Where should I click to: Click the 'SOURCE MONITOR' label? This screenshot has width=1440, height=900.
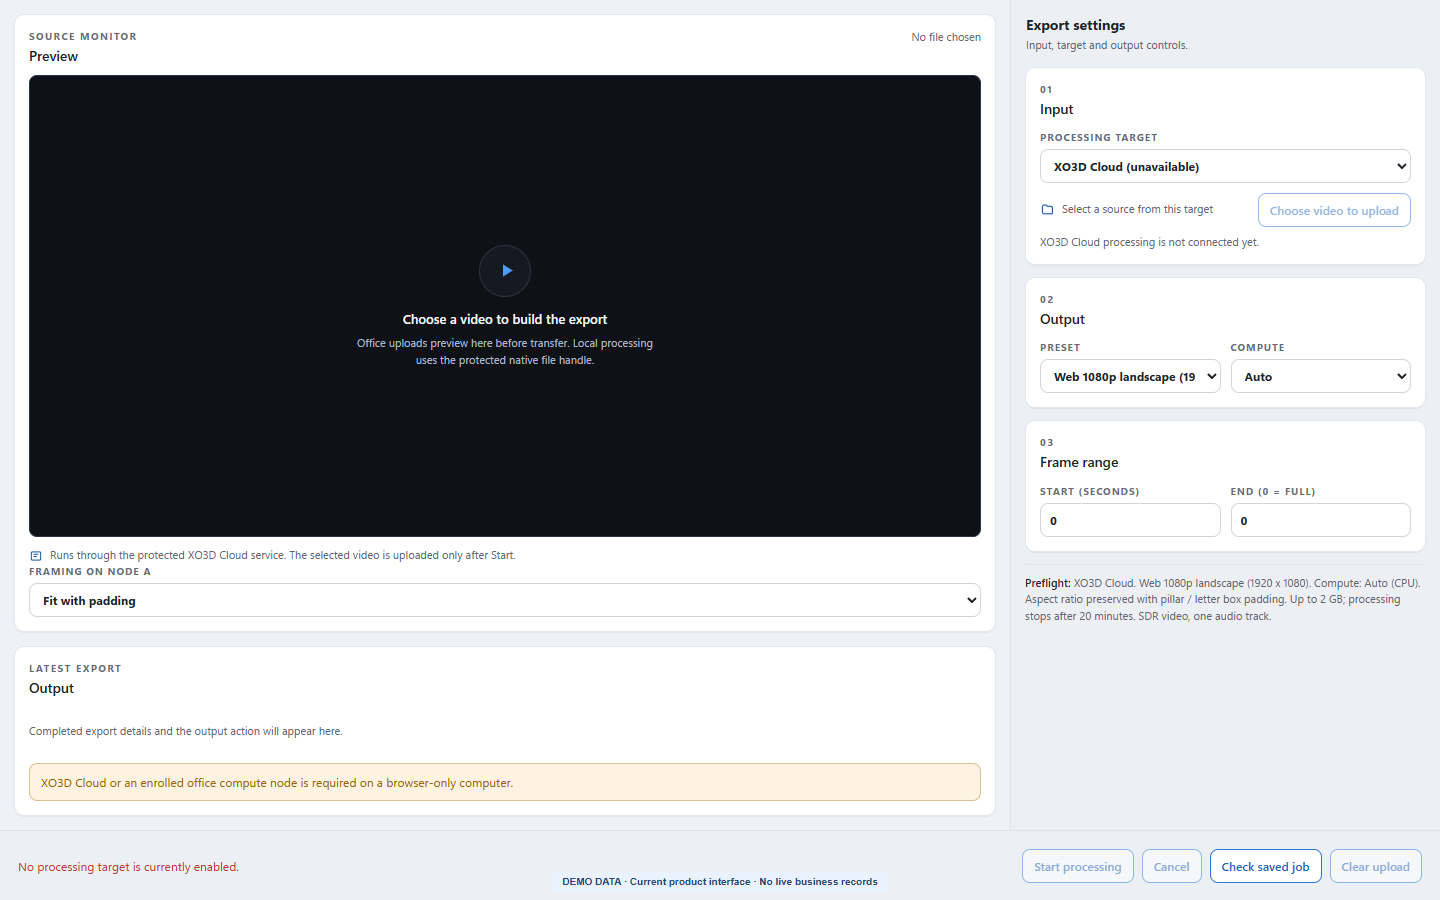[83, 37]
